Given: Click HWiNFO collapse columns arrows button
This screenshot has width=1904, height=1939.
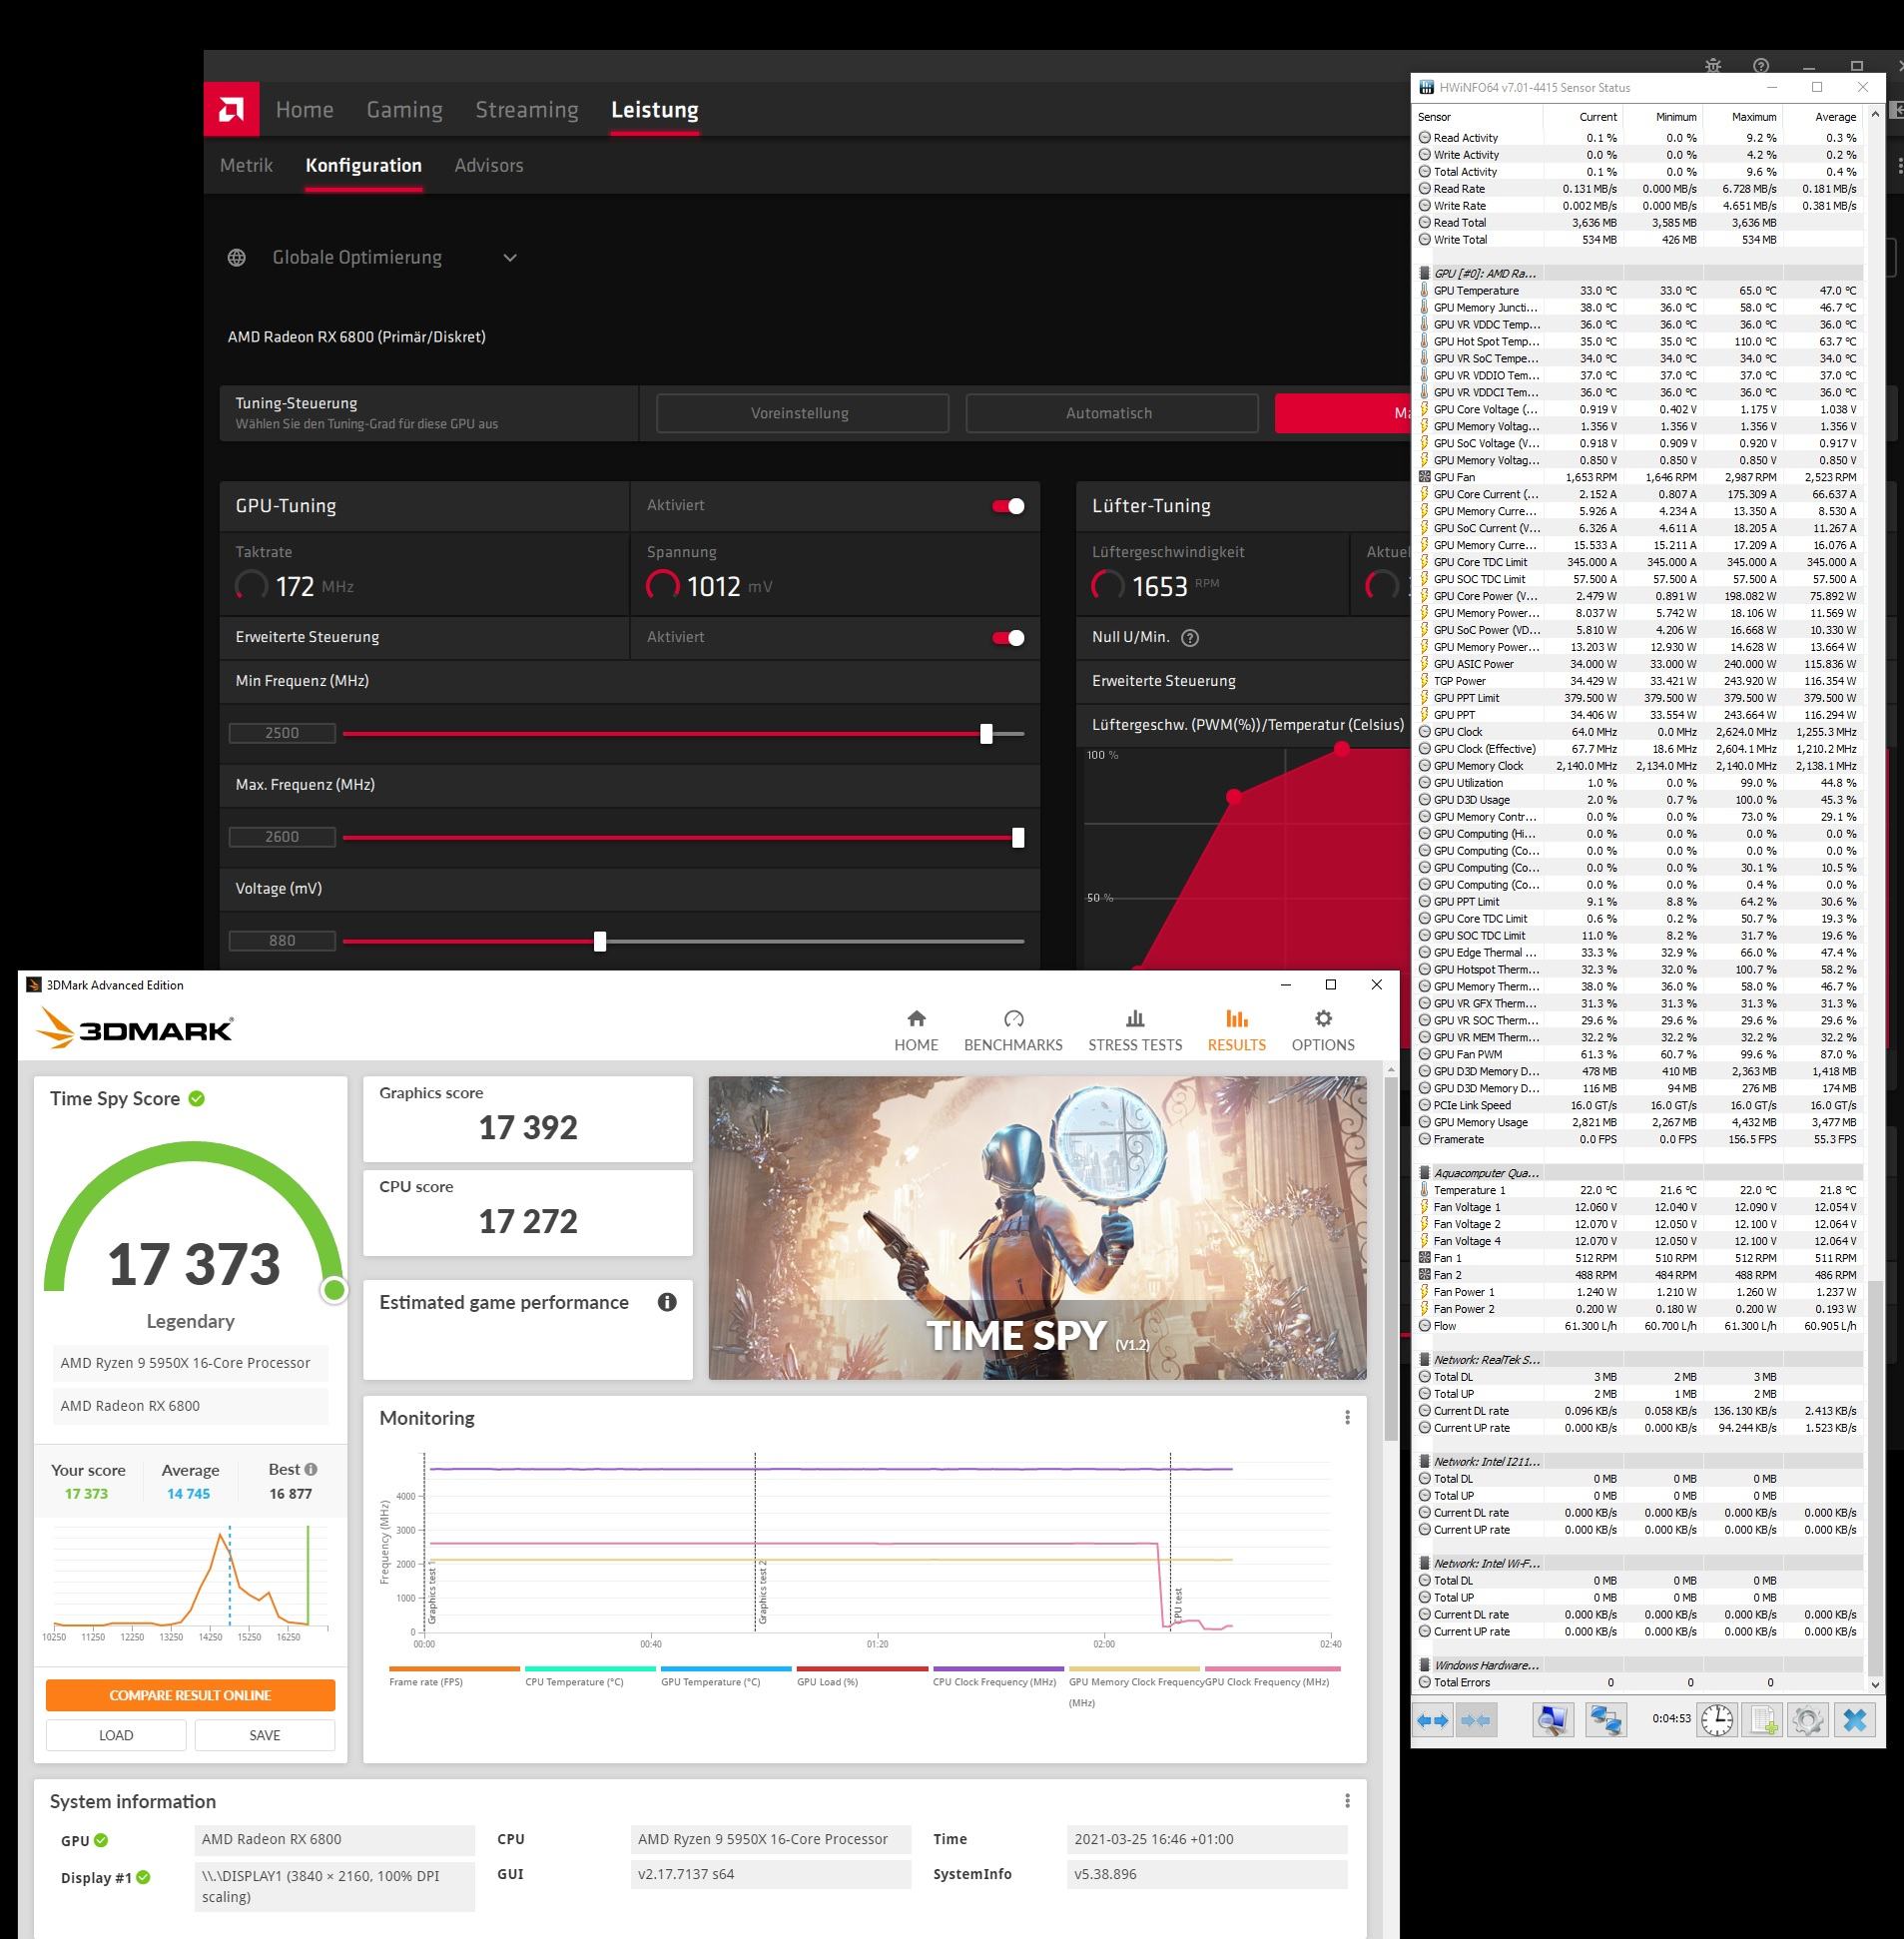Looking at the screenshot, I should tap(1476, 1720).
